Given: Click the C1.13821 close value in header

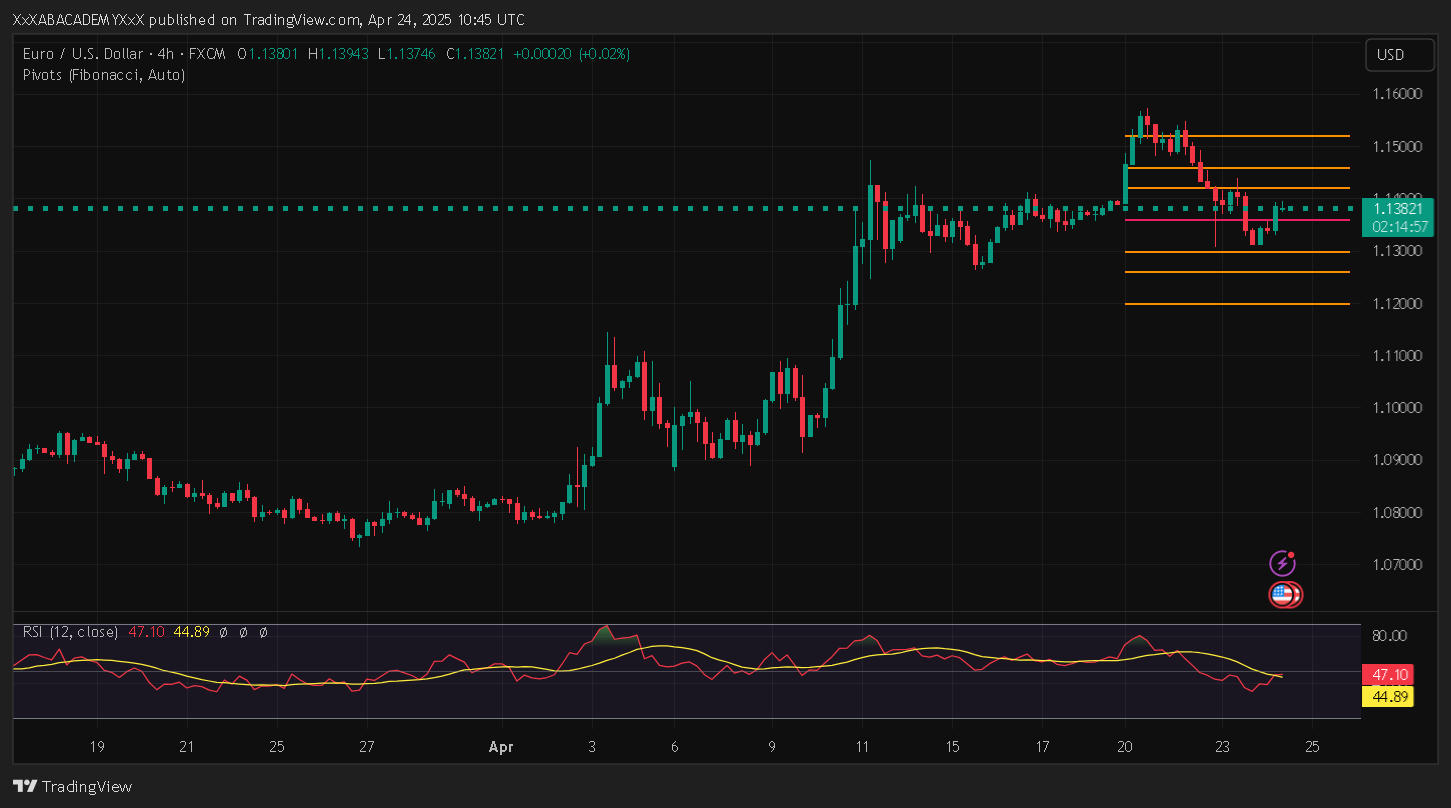Looking at the screenshot, I should click(475, 54).
